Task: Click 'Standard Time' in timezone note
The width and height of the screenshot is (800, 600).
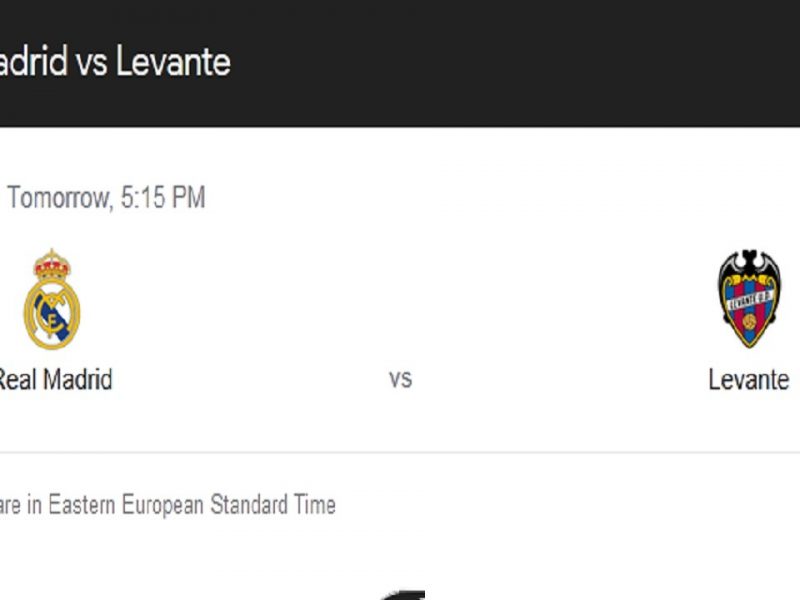Action: point(273,505)
